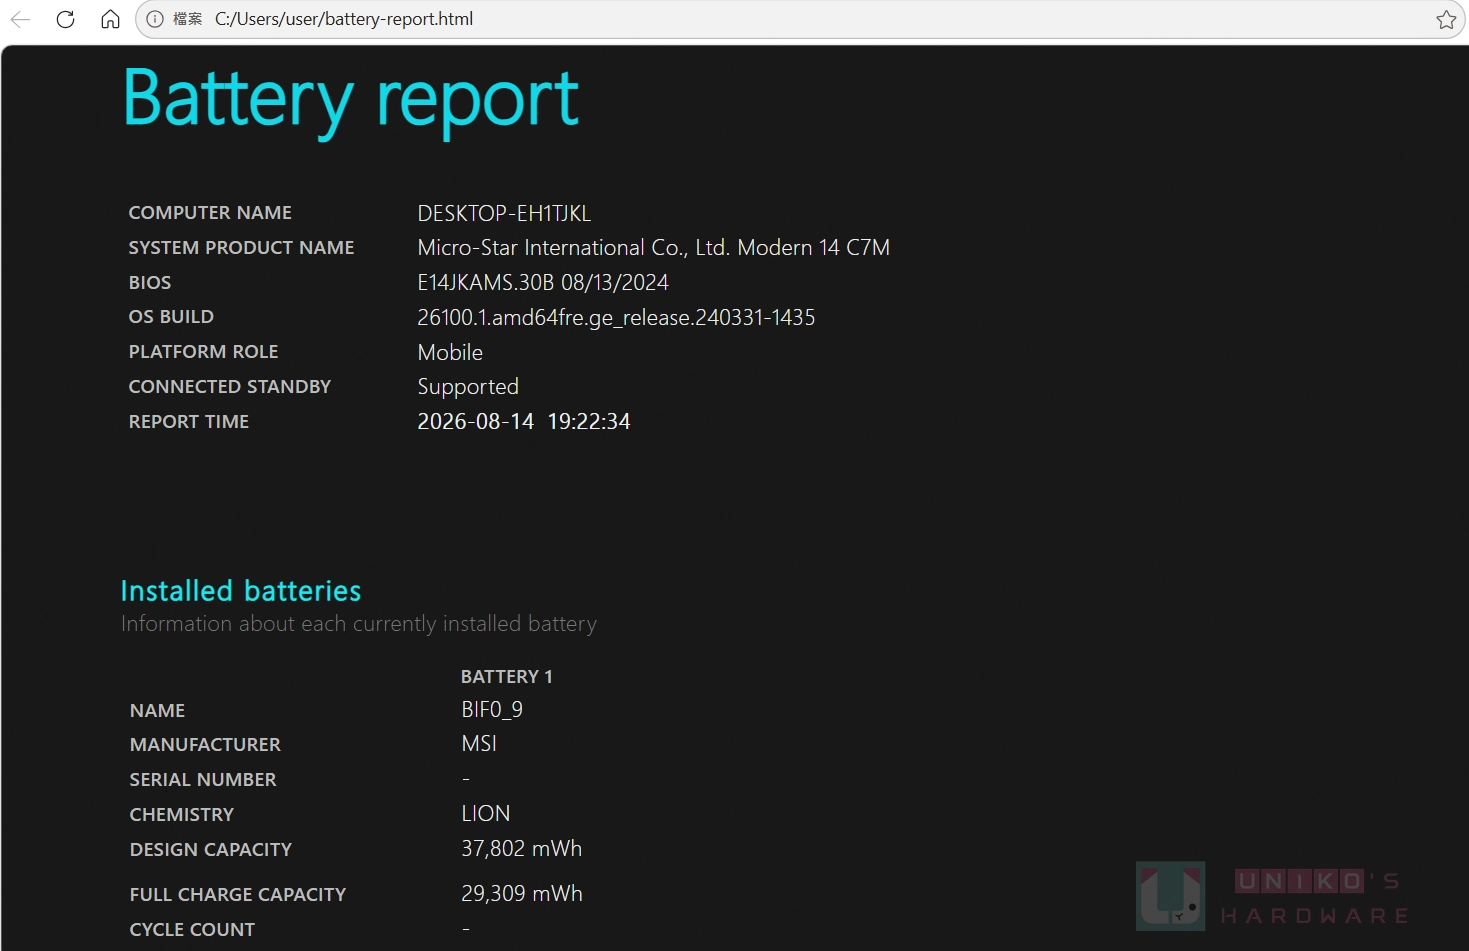This screenshot has width=1469, height=951.
Task: Select the Installed batteries heading
Action: [241, 591]
